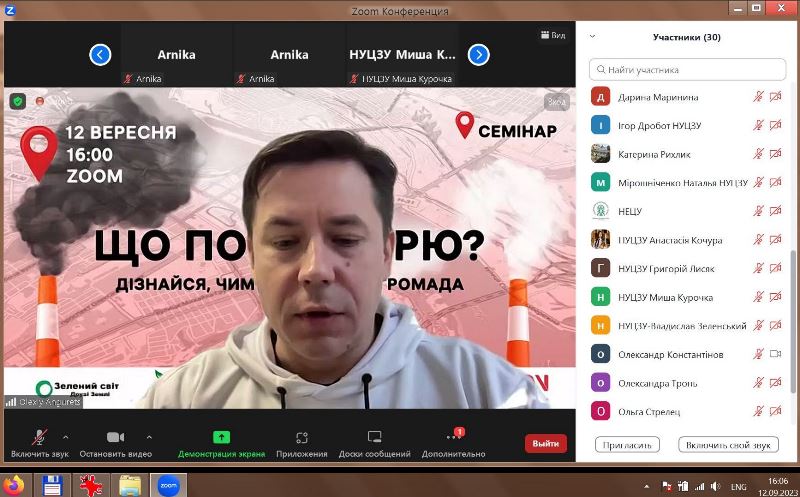Open the Дополнительно more options menu
The image size is (800, 497).
[x=453, y=438]
